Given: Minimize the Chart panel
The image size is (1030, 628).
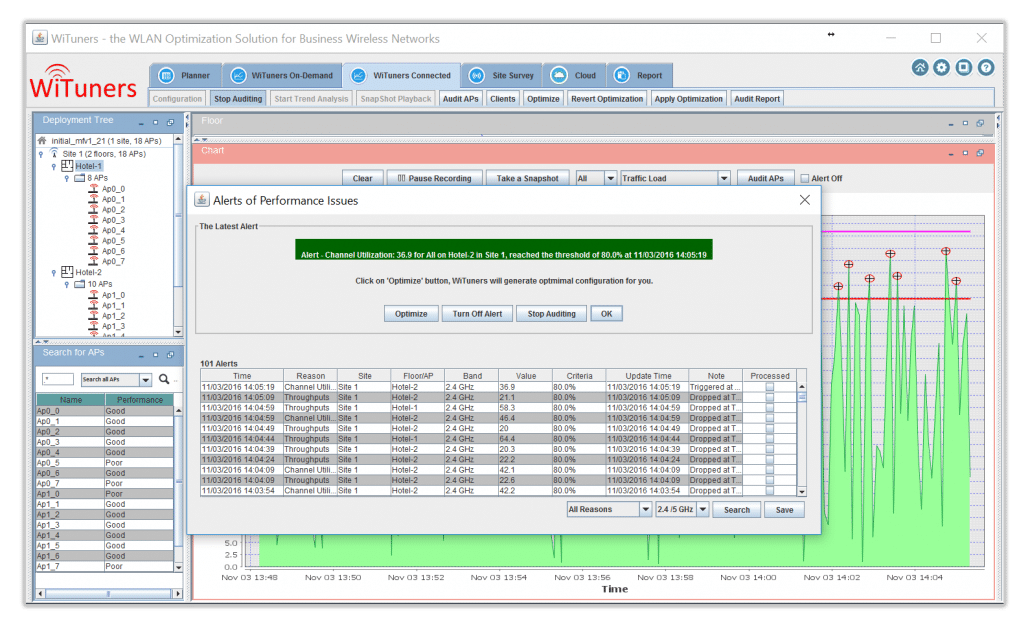Looking at the screenshot, I should pyautogui.click(x=951, y=154).
